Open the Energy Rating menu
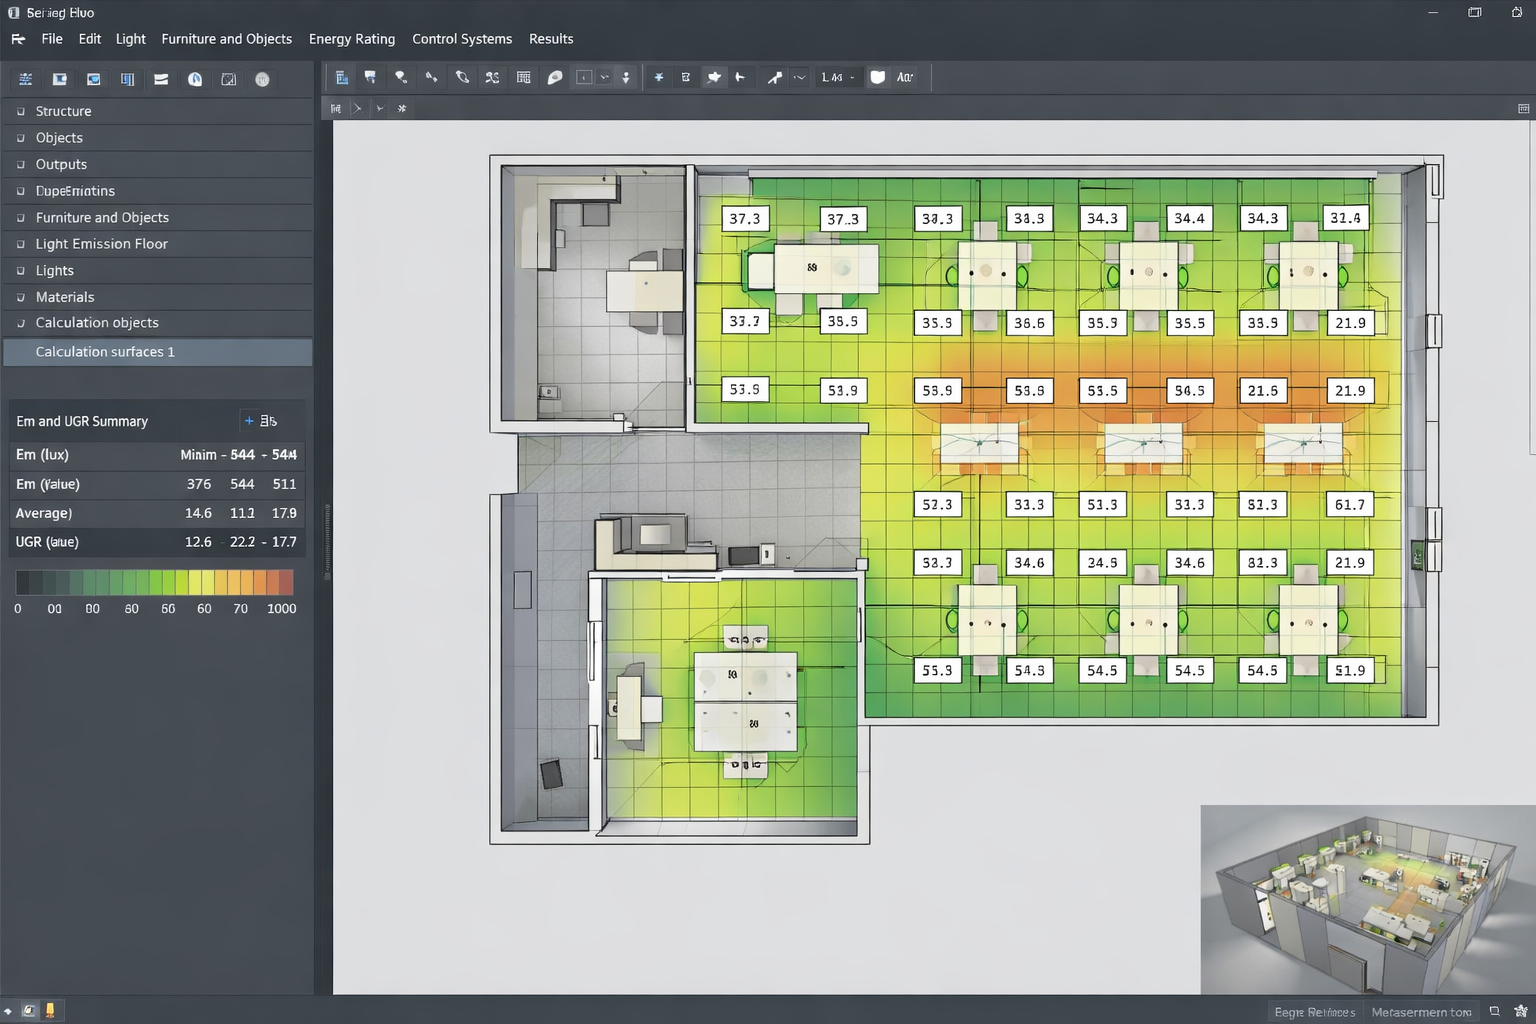Viewport: 1536px width, 1024px height. [x=351, y=39]
